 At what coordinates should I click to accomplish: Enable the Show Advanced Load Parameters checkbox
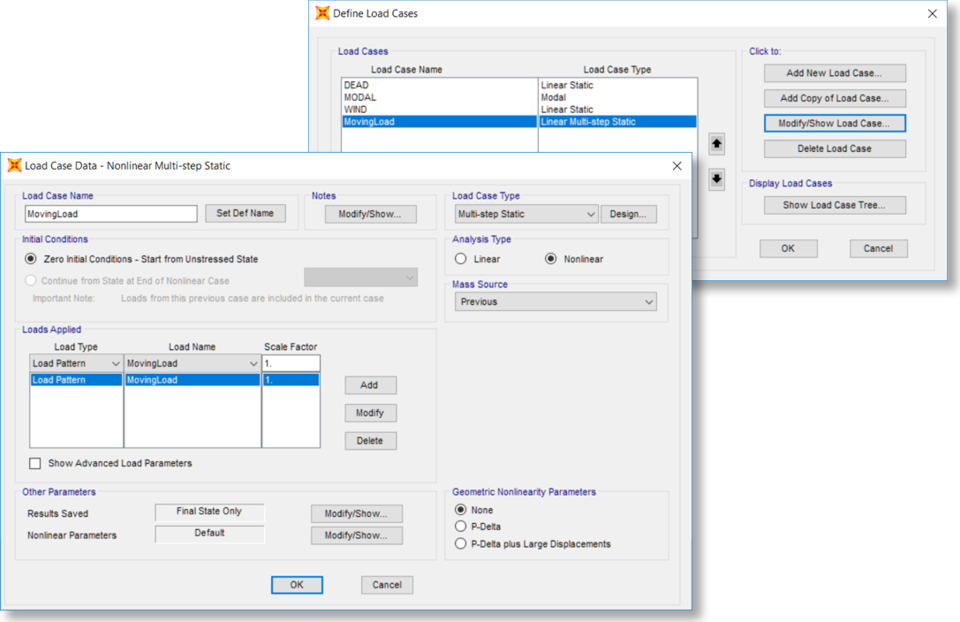(x=36, y=463)
